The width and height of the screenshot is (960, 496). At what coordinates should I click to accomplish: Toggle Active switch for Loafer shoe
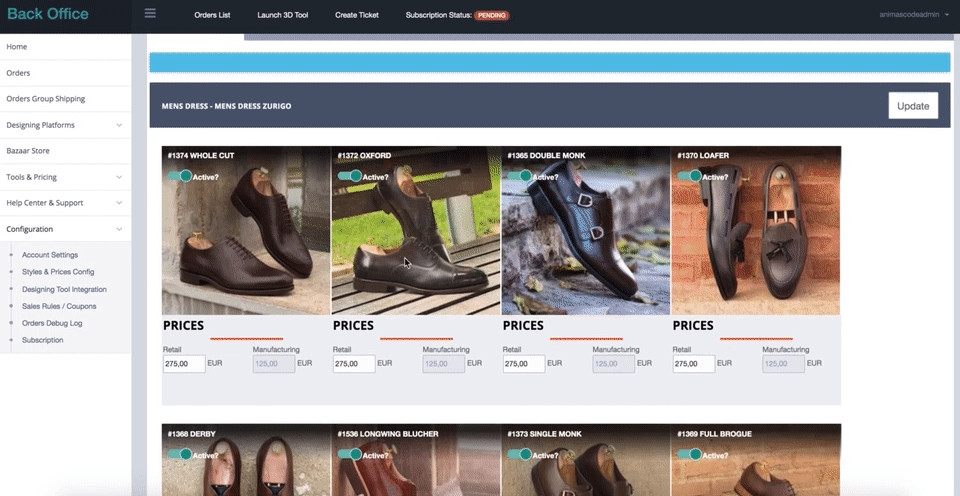tap(689, 176)
